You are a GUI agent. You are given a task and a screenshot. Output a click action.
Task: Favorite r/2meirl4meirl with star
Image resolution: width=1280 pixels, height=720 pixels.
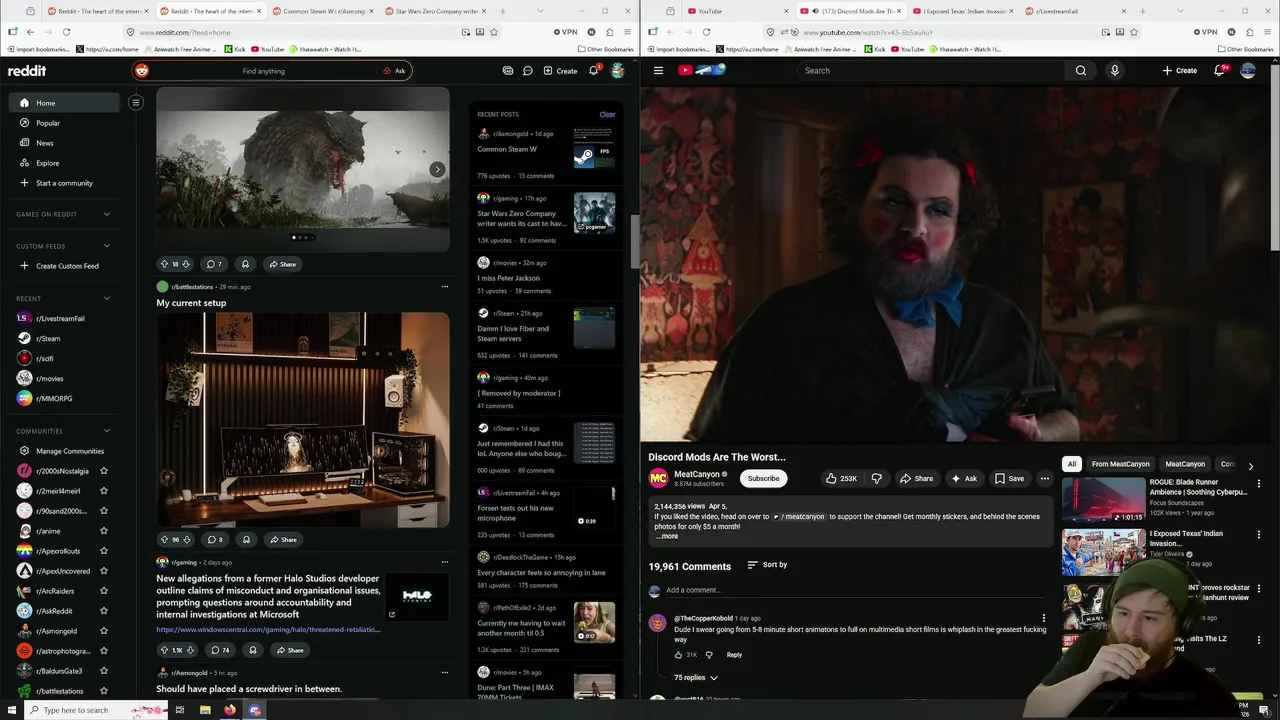click(x=103, y=491)
